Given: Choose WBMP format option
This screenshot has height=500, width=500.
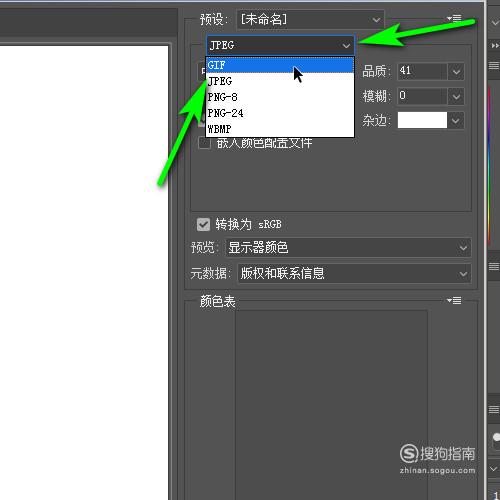Looking at the screenshot, I should (280, 129).
